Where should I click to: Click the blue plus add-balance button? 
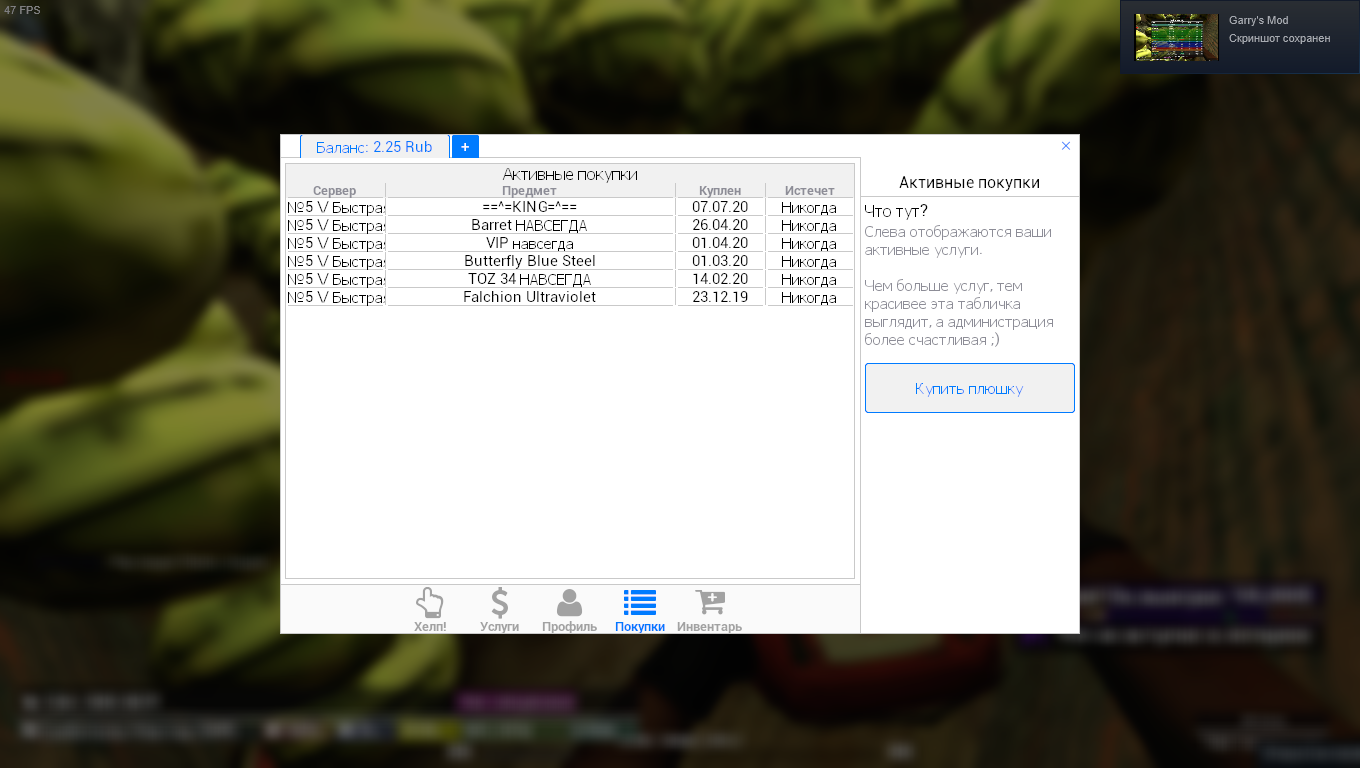tap(465, 147)
